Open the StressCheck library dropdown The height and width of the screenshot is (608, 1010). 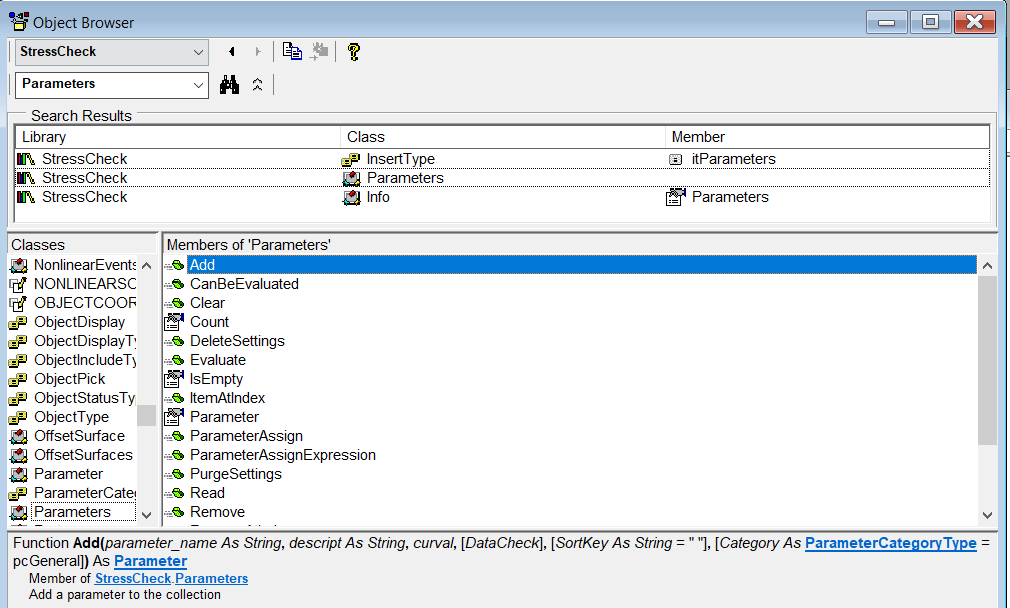tap(197, 52)
